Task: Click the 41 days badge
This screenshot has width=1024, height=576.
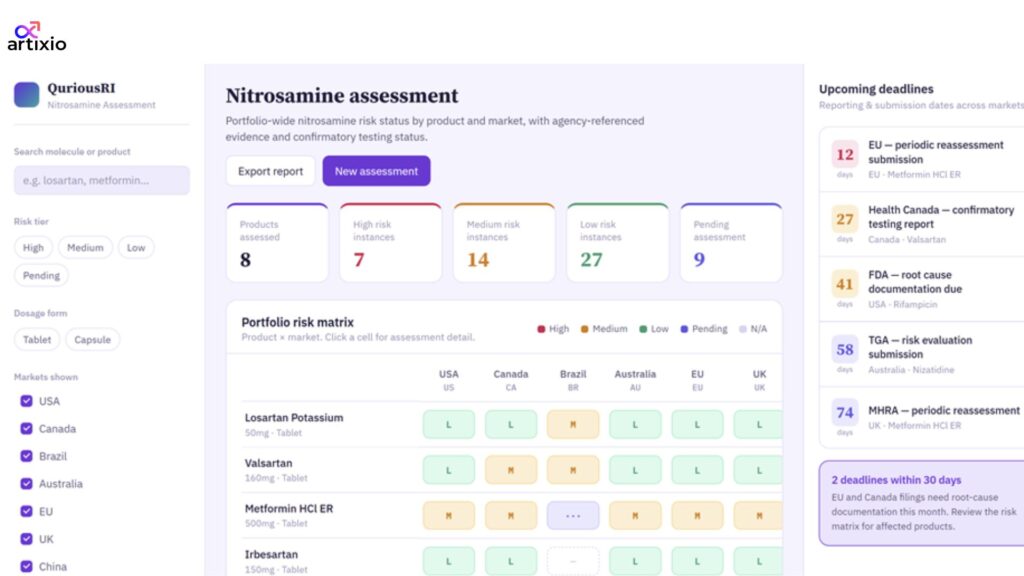Action: point(845,285)
